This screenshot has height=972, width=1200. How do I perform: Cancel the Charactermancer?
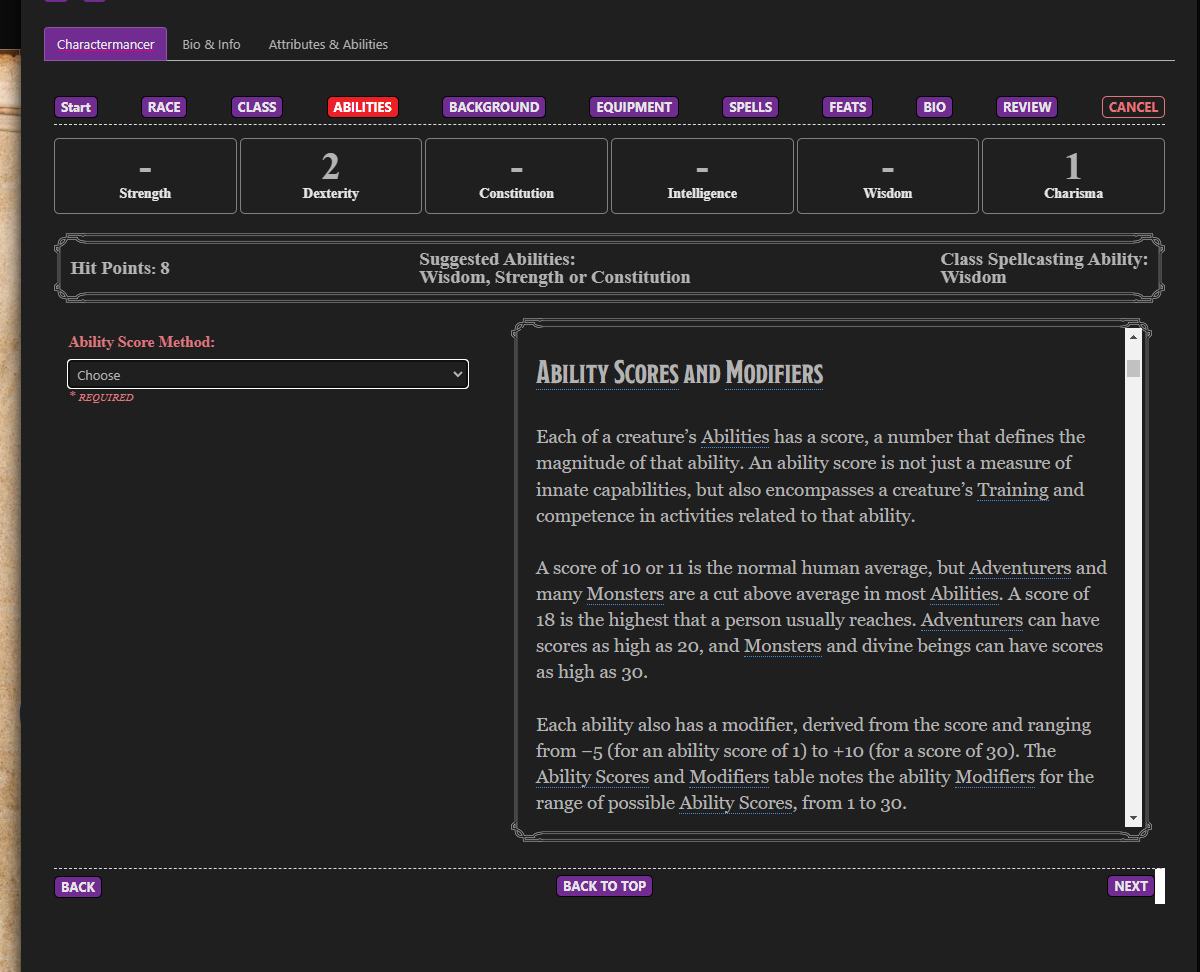[x=1133, y=107]
